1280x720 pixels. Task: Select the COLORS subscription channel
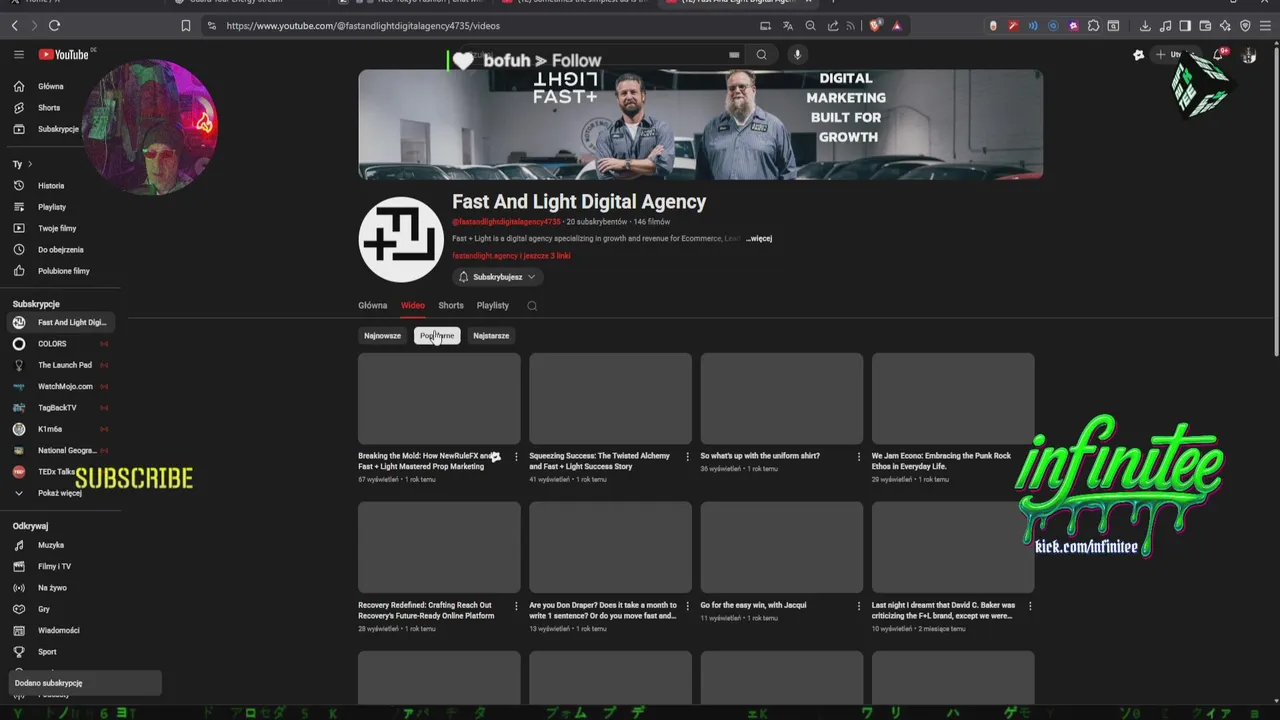[x=60, y=344]
